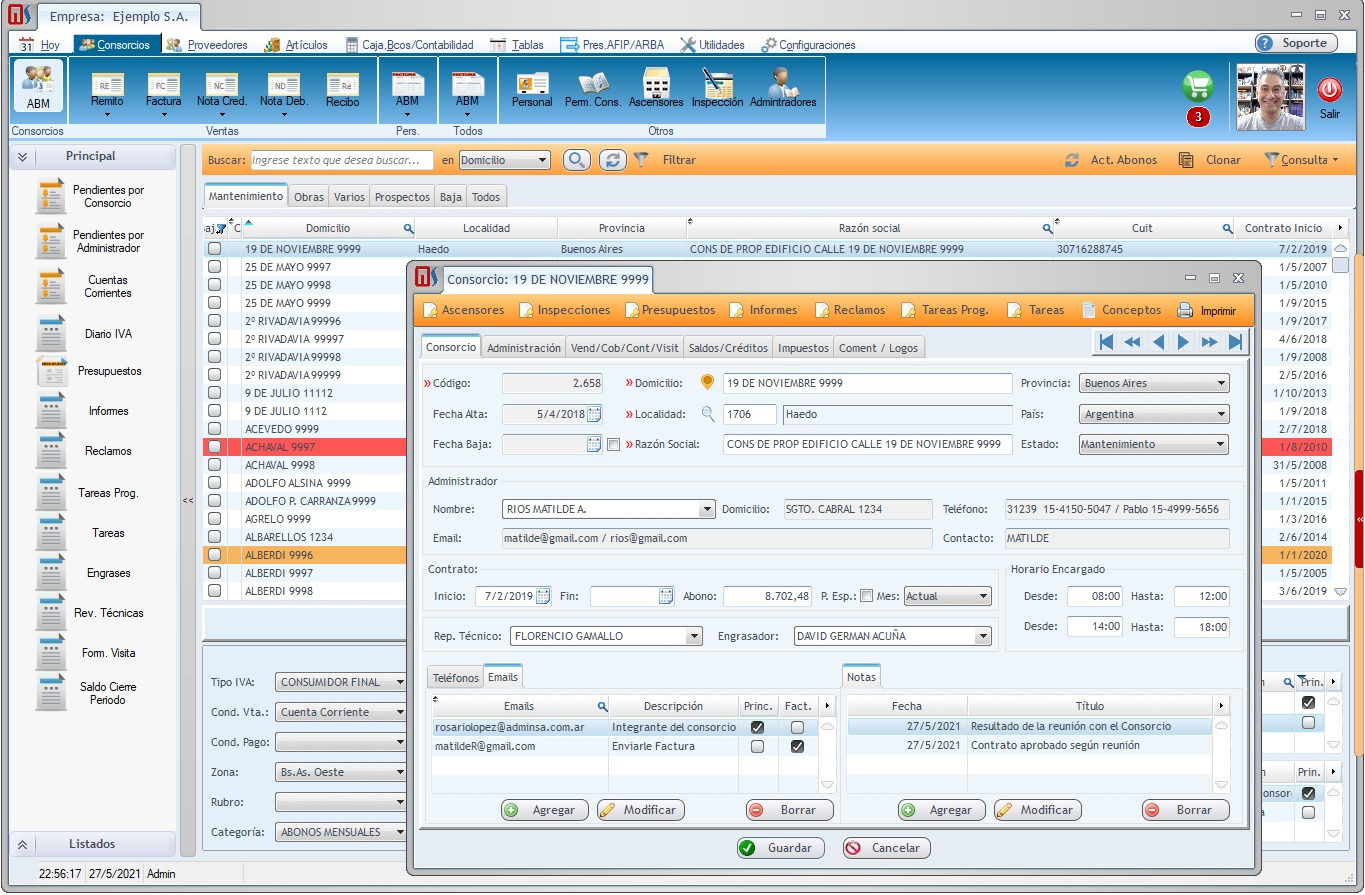Click the Imprimir printer icon
This screenshot has width=1365, height=895.
point(1185,310)
